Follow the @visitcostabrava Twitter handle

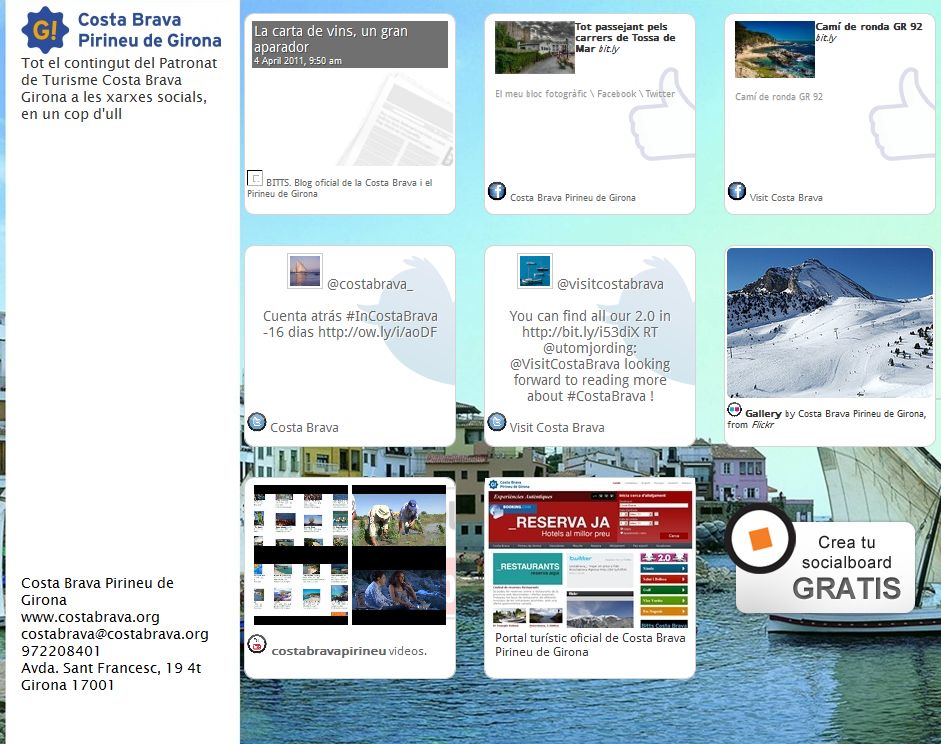point(610,284)
